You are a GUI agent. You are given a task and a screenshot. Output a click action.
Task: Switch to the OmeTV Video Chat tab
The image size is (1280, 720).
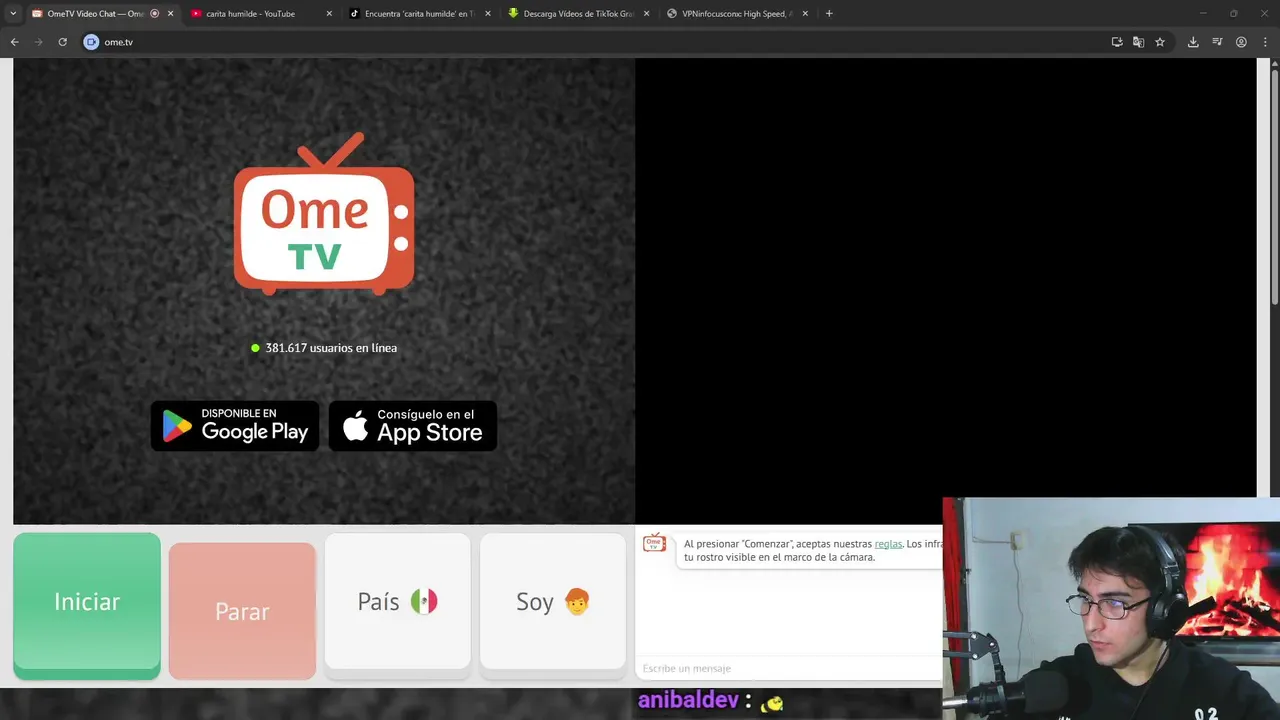95,14
